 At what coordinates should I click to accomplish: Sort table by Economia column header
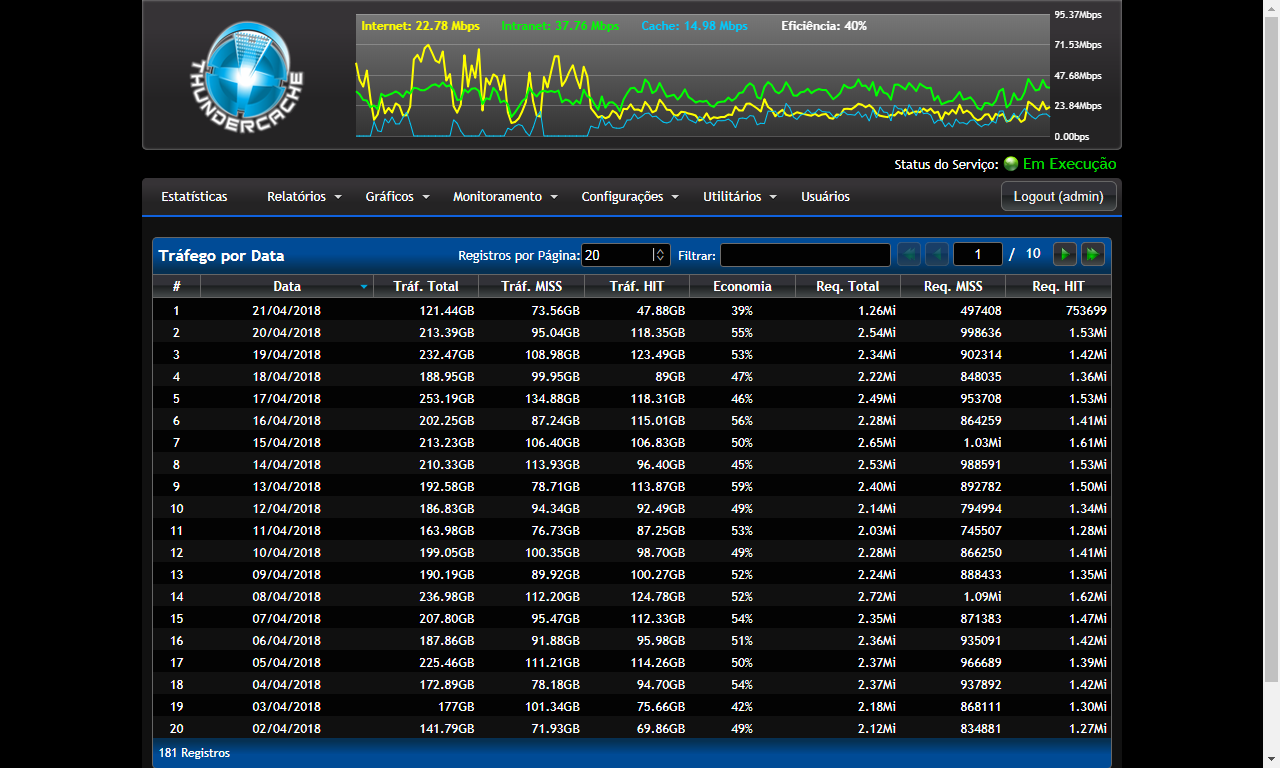click(x=742, y=287)
